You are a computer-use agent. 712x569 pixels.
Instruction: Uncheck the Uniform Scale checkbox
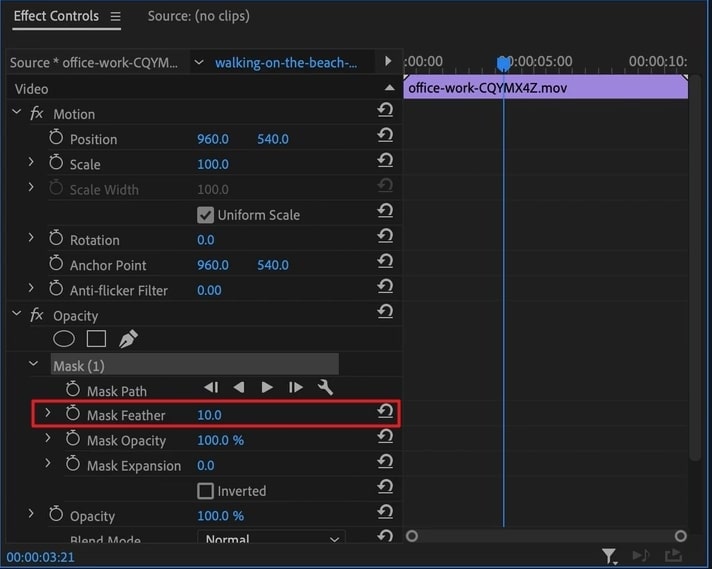point(205,215)
